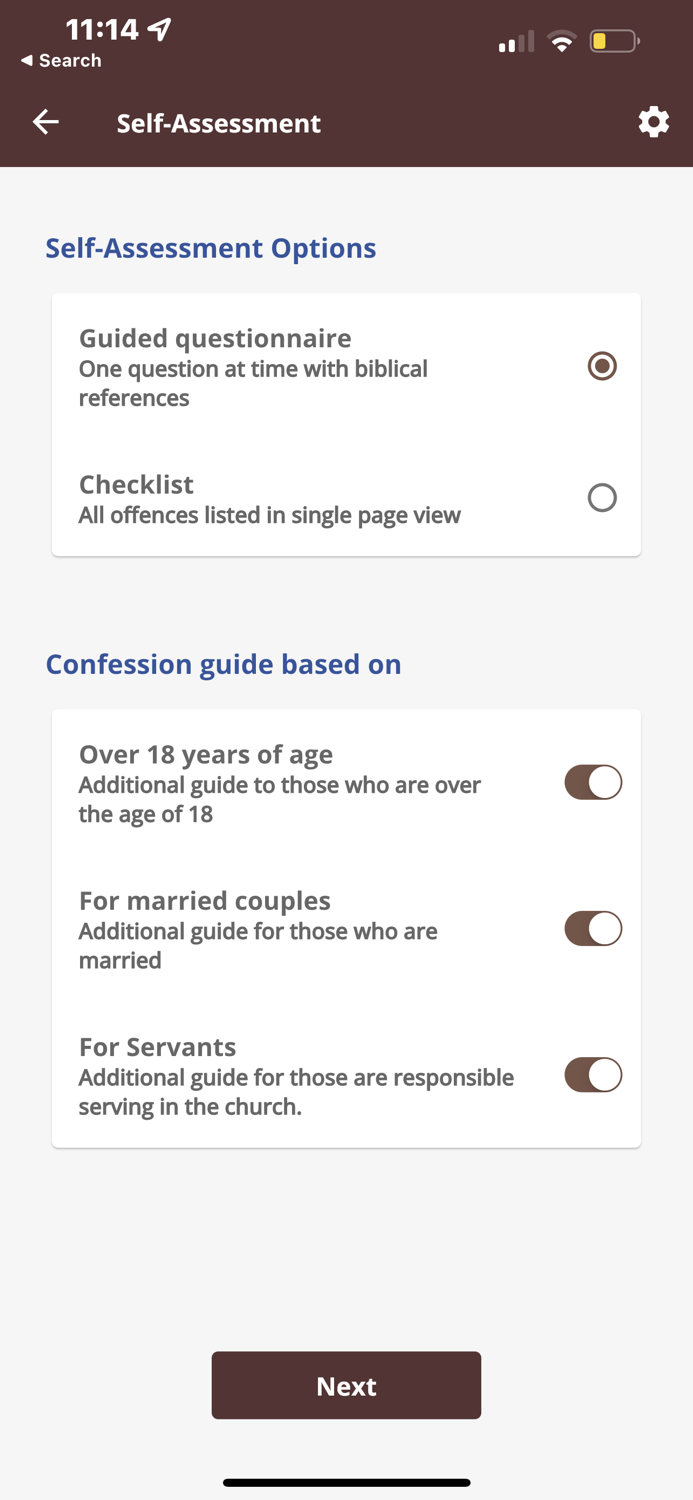693x1500 pixels.
Task: Tap the back arrow to leave Self-Assessment
Action: pos(45,122)
